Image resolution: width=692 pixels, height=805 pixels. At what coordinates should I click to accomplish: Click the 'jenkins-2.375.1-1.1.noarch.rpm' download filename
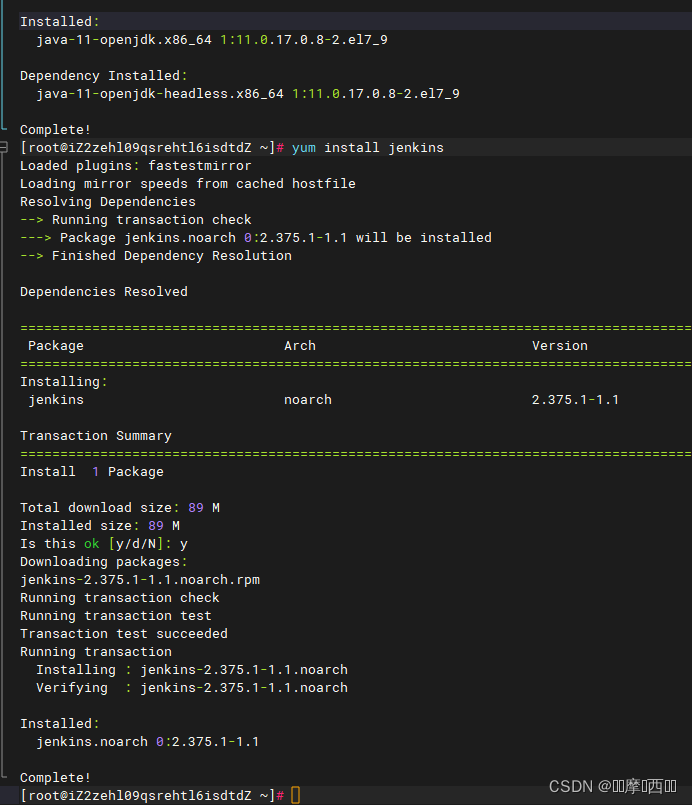140,580
